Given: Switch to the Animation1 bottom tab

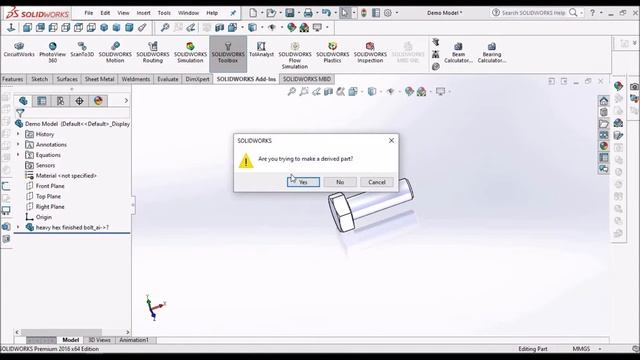Looking at the screenshot, I should [x=134, y=340].
